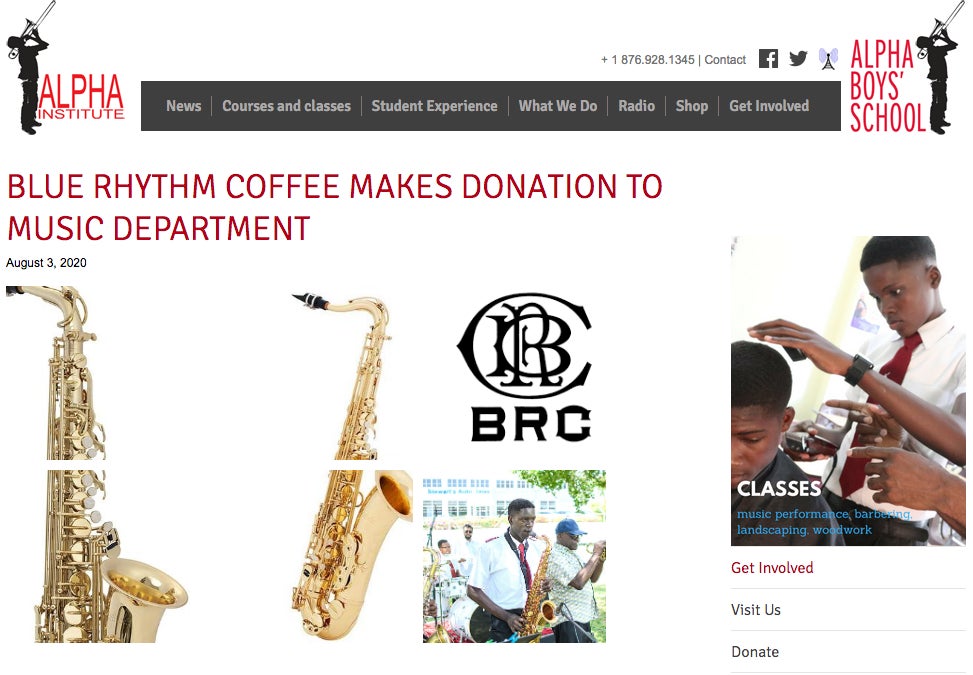Open the Visit Us sidebar link

coord(756,610)
